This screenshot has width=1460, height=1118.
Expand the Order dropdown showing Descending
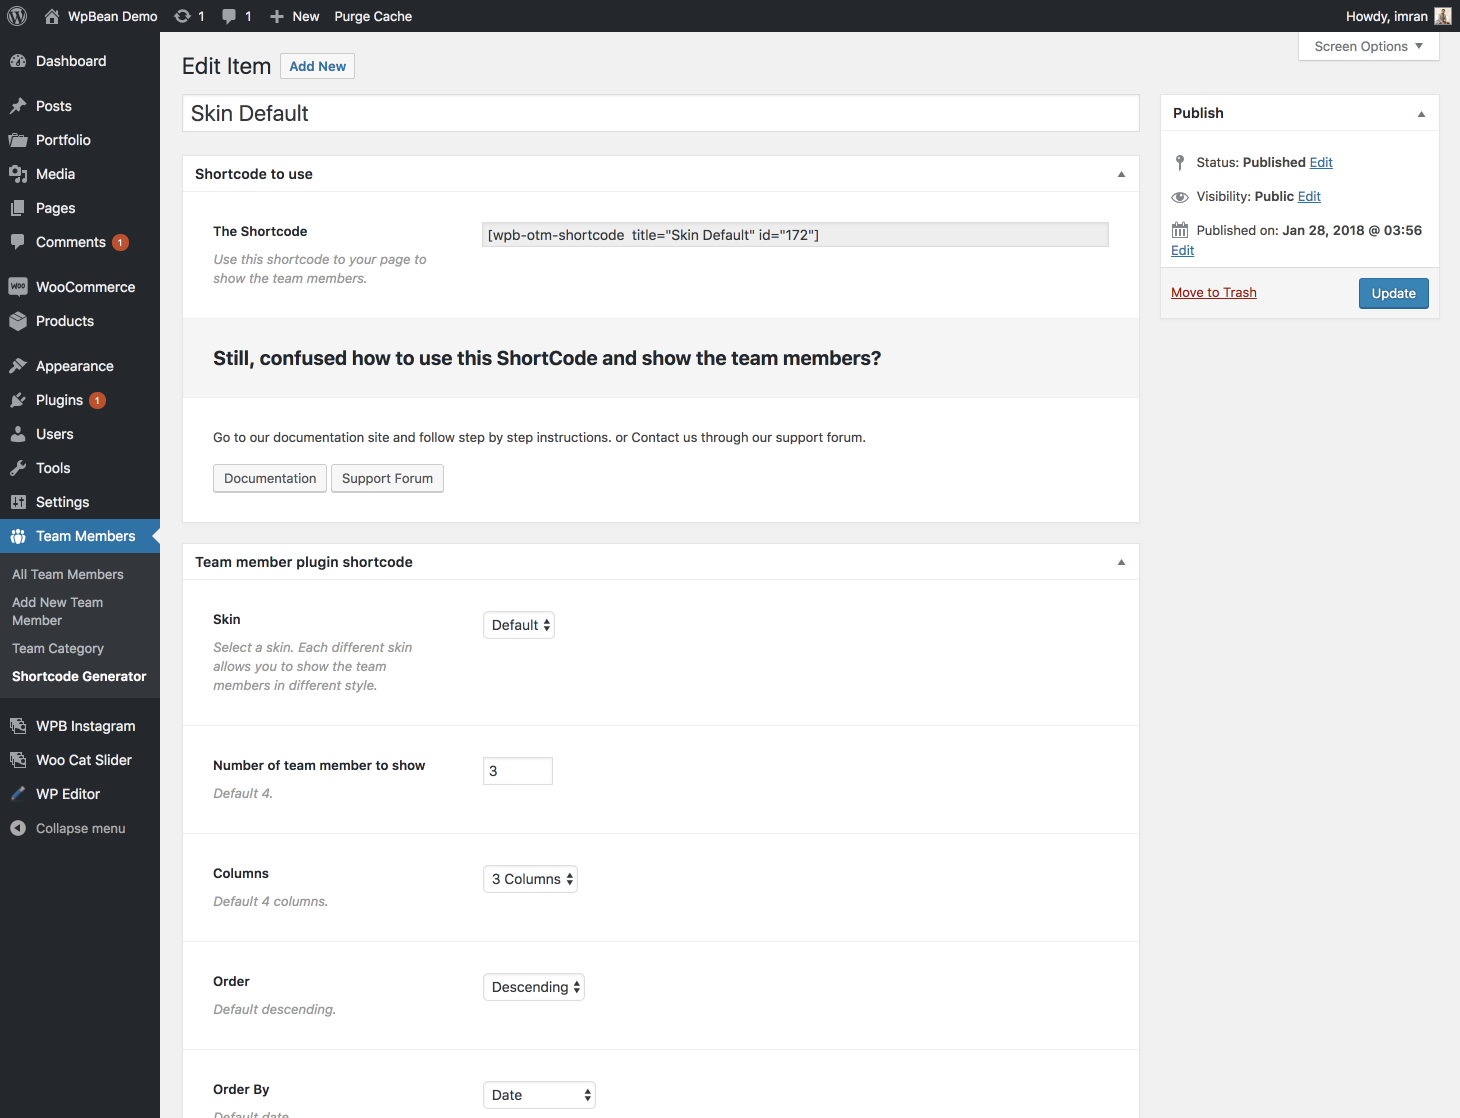(x=534, y=987)
